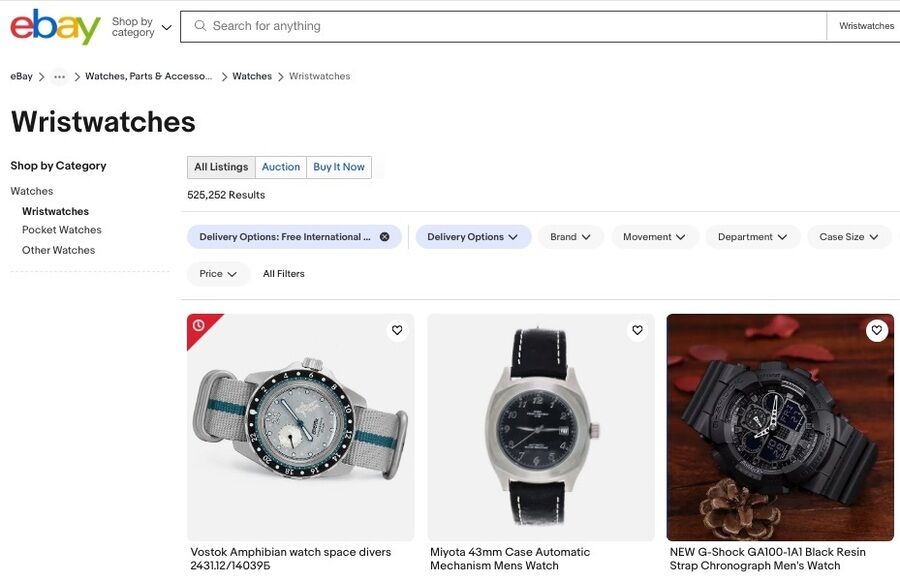
Task: Go to Pocket Watches category
Action: [62, 229]
